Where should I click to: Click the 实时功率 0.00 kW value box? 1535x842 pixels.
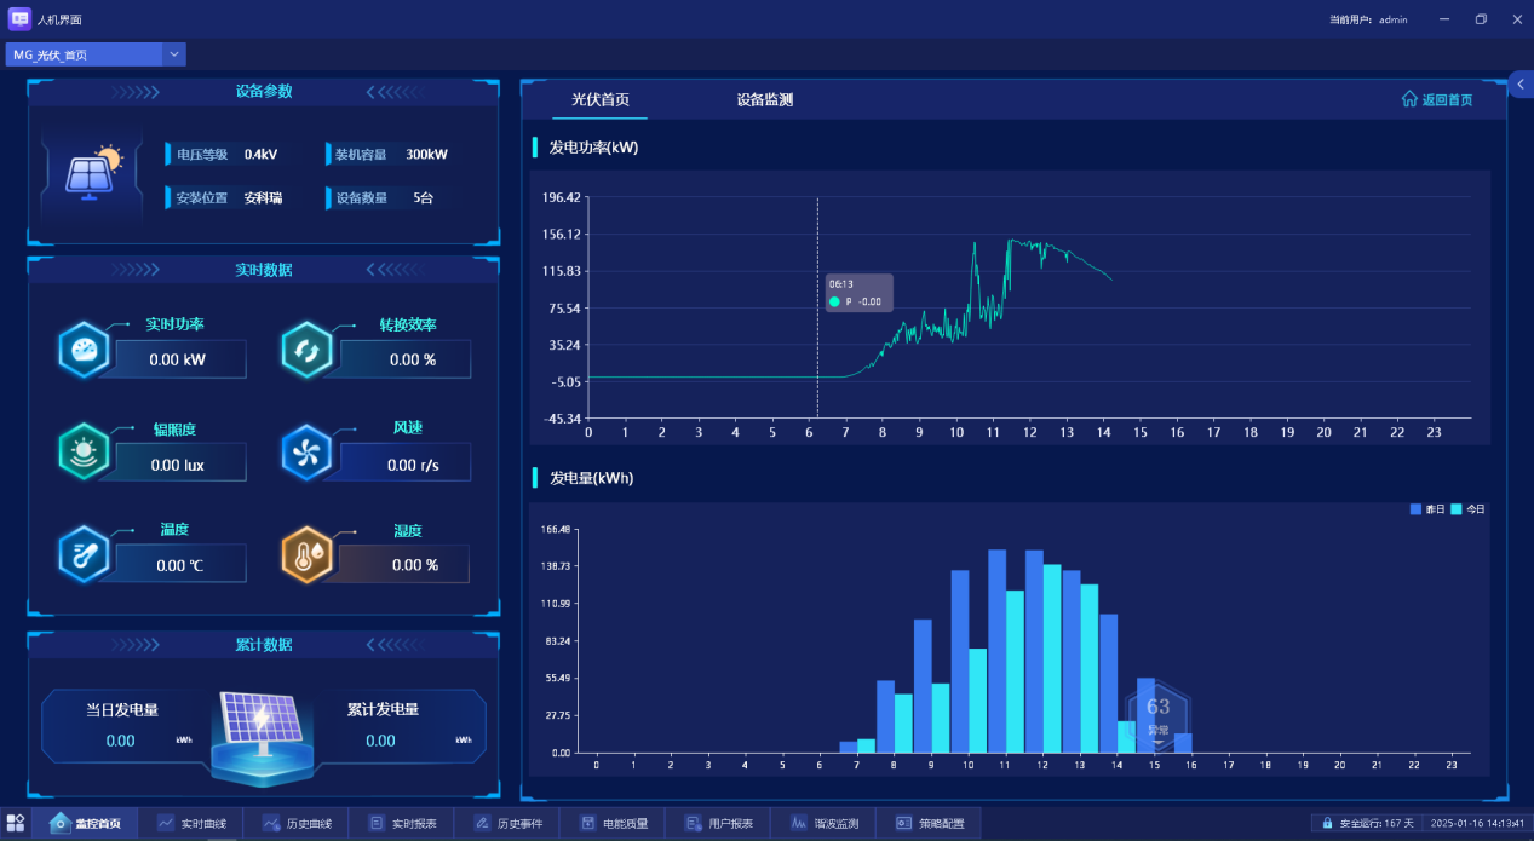(180, 359)
